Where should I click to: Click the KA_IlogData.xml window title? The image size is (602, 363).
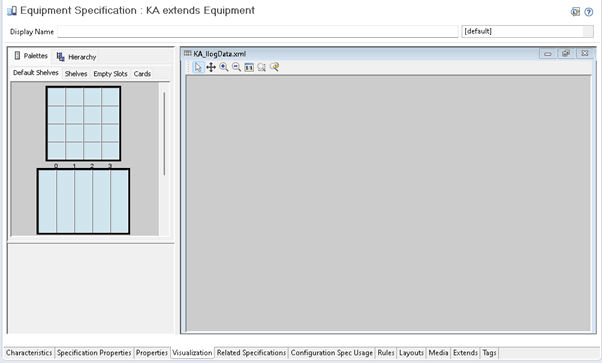point(220,54)
